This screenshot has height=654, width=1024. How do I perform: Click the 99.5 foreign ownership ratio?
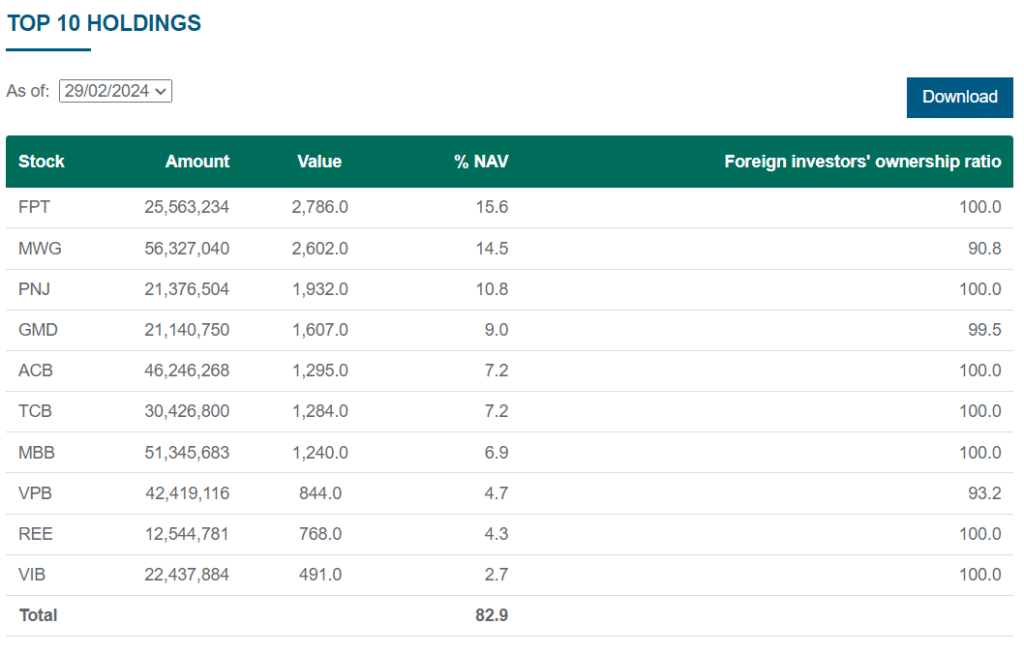[x=984, y=329]
